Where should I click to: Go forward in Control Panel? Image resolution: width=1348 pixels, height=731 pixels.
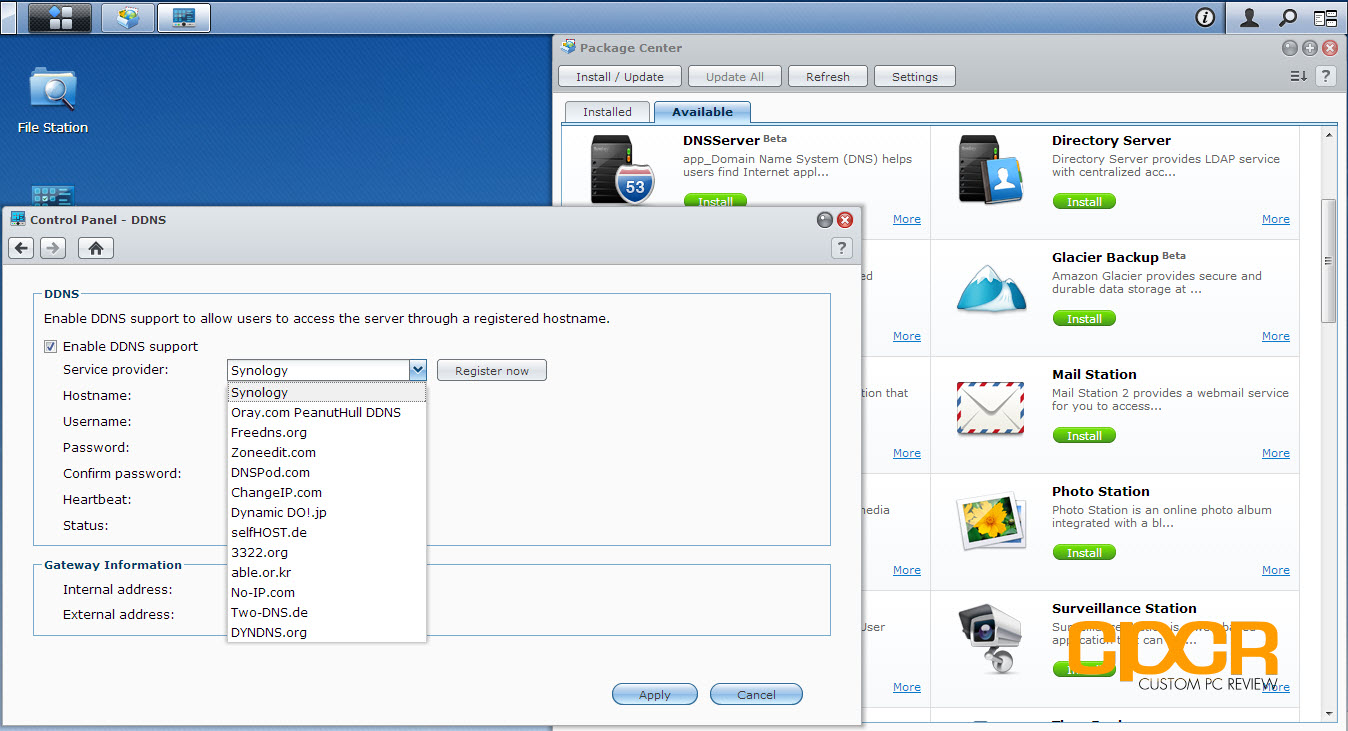(x=53, y=248)
